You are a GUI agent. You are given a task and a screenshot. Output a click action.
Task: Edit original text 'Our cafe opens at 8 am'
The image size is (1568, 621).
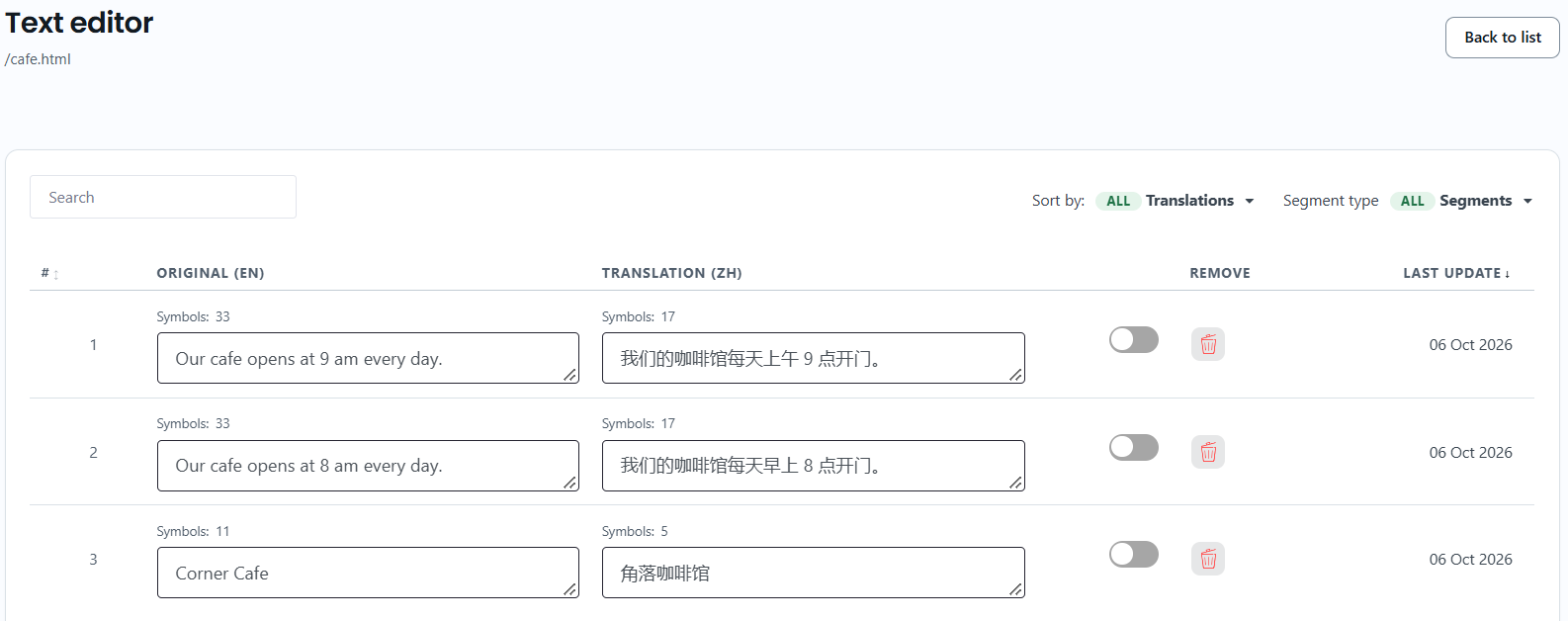368,466
